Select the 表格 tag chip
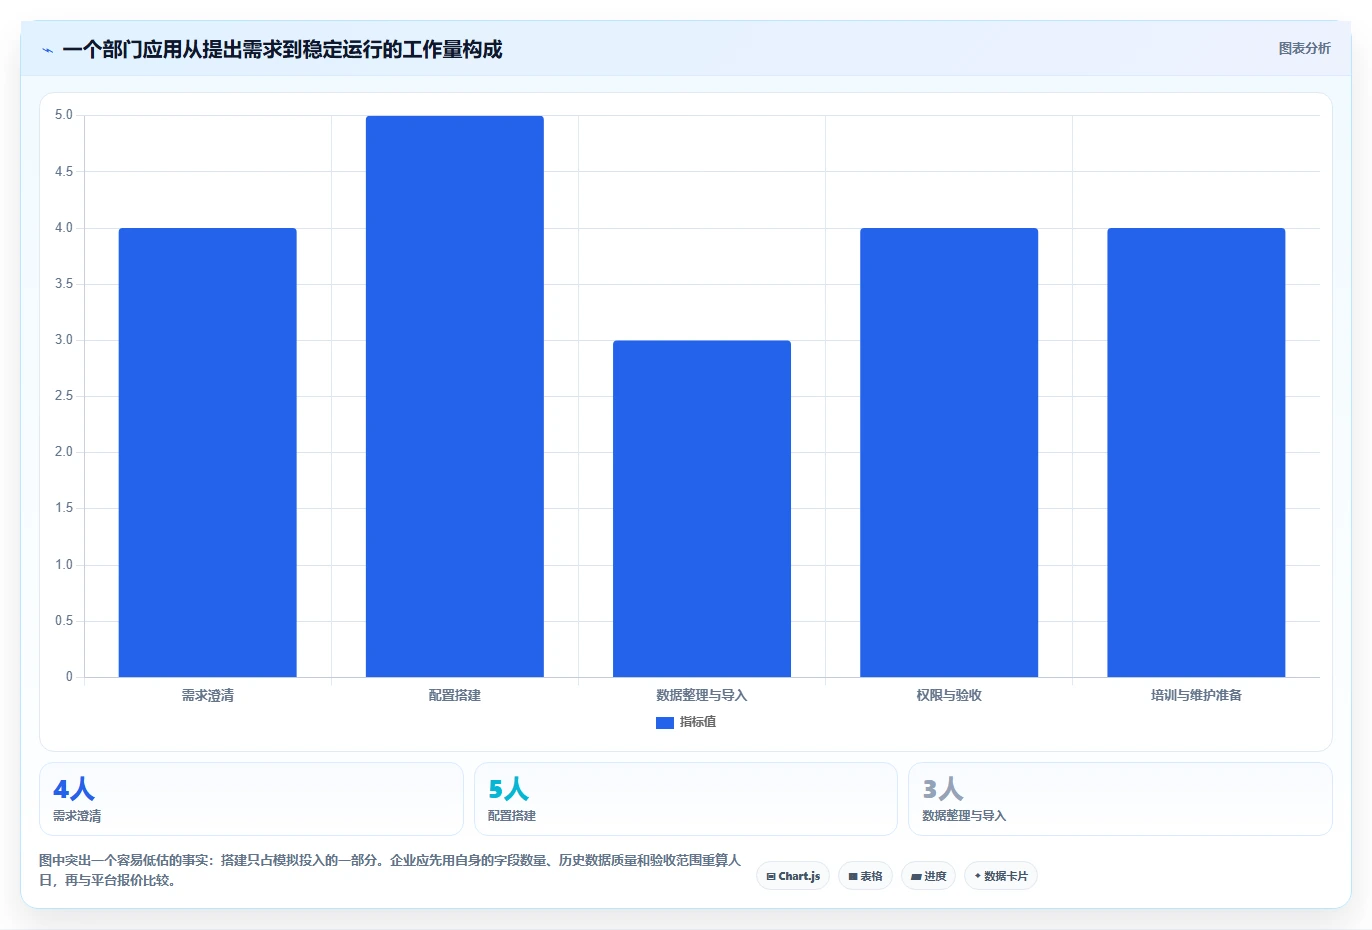Viewport: 1372px width, 930px height. [x=866, y=876]
